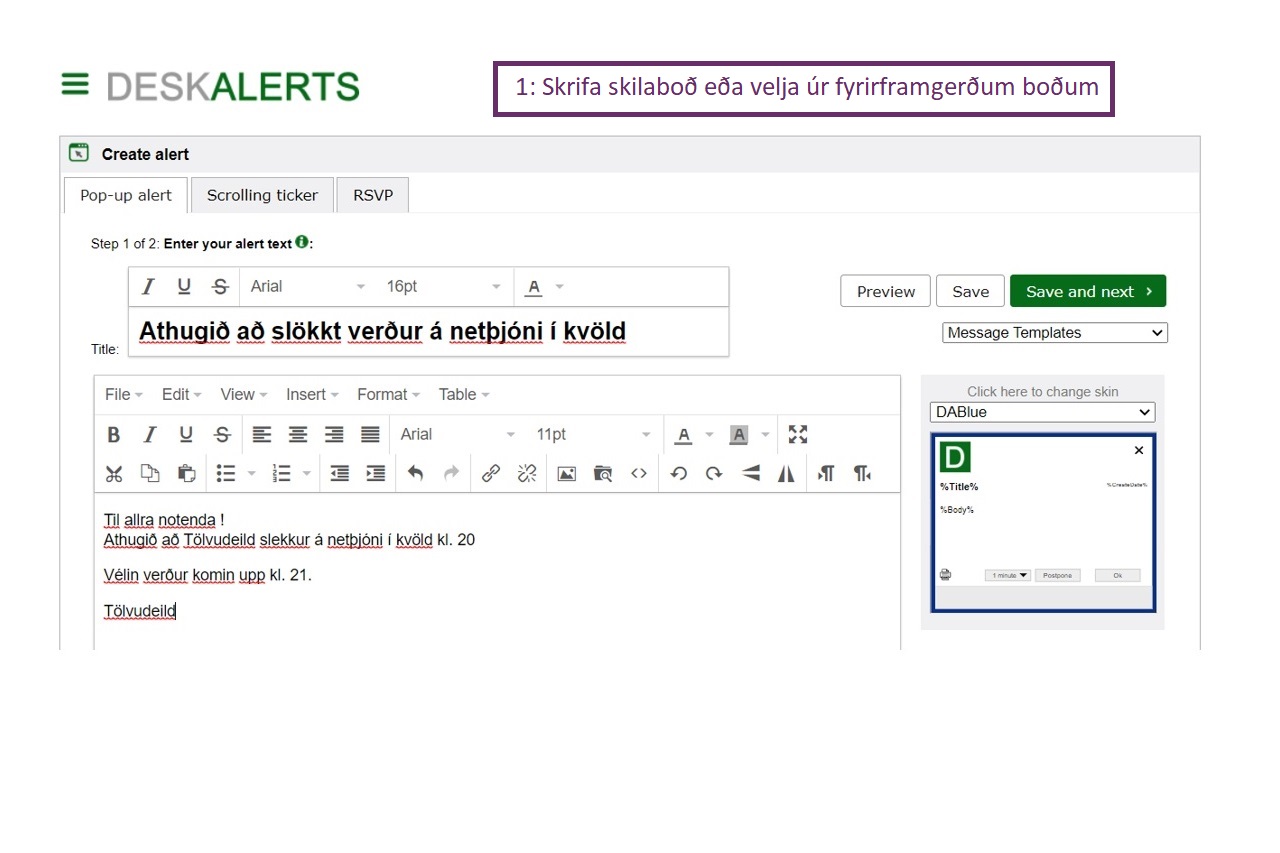Image resolution: width=1280 pixels, height=853 pixels.
Task: Toggle italic in title toolbar
Action: click(148, 287)
